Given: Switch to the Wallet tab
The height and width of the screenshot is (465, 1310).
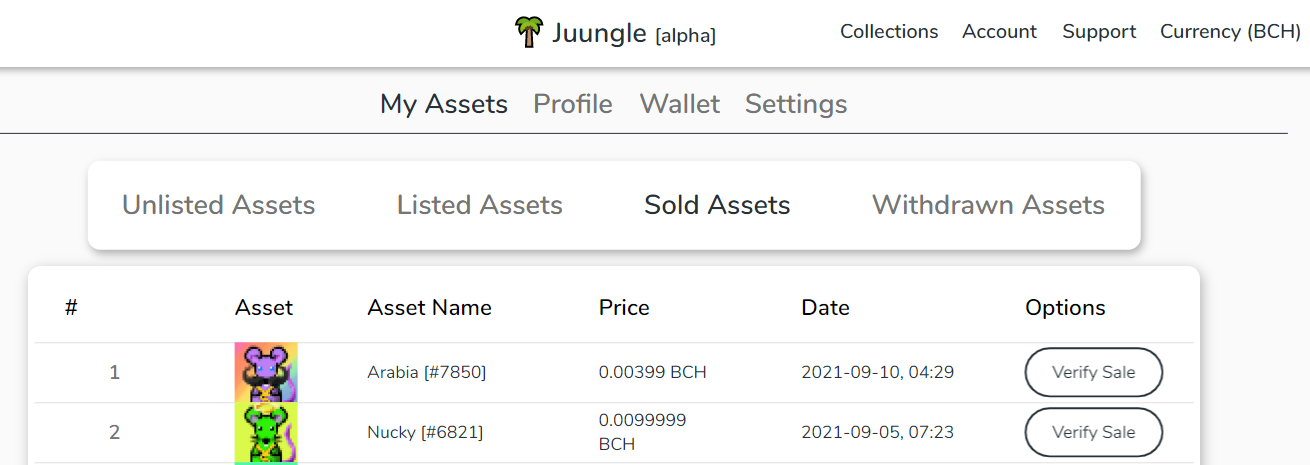Looking at the screenshot, I should click(680, 104).
